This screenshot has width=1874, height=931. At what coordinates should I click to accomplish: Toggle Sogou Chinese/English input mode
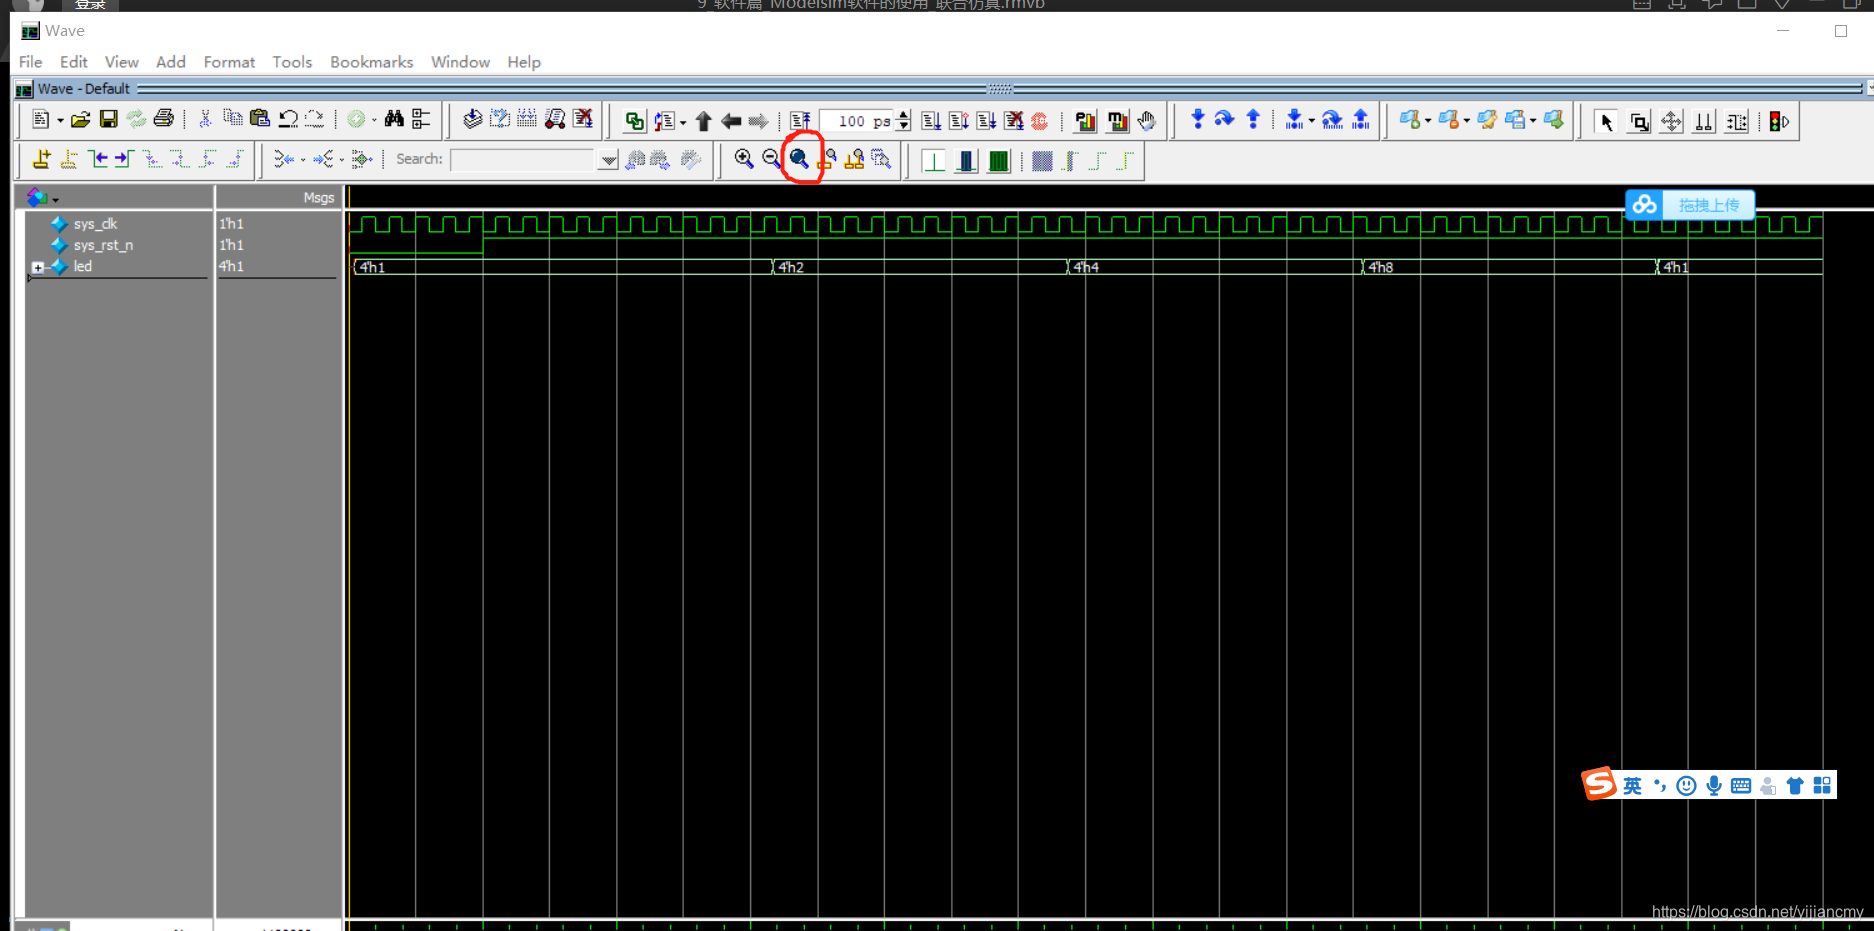1632,786
